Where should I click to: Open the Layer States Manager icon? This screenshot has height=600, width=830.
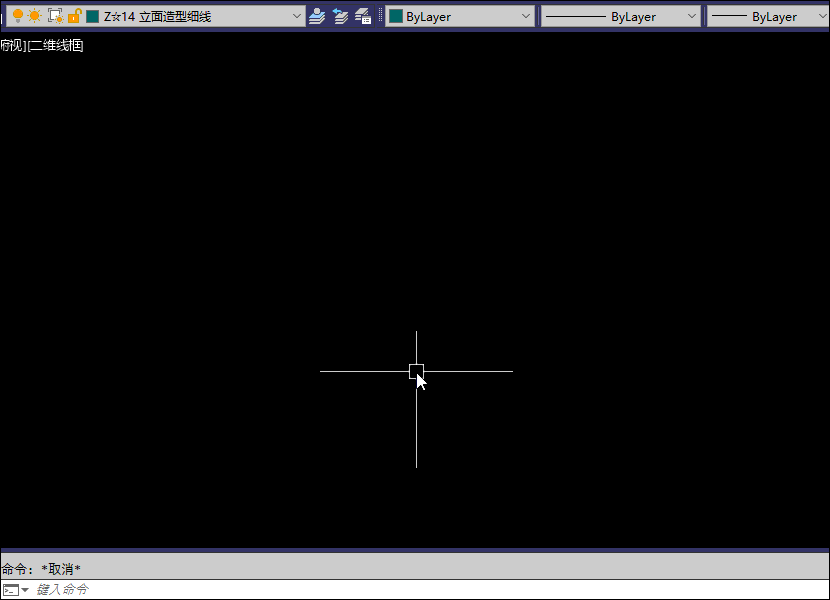click(363, 16)
